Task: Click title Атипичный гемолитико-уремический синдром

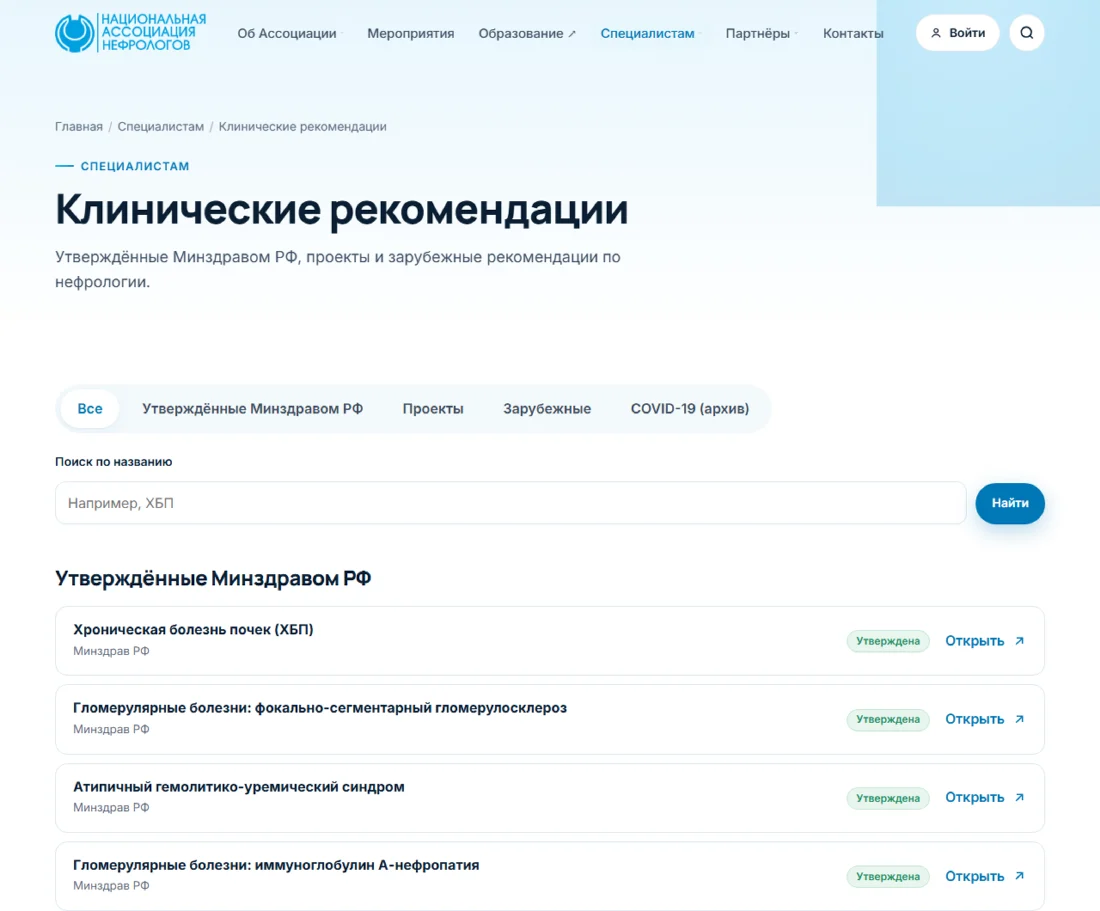Action: point(239,787)
